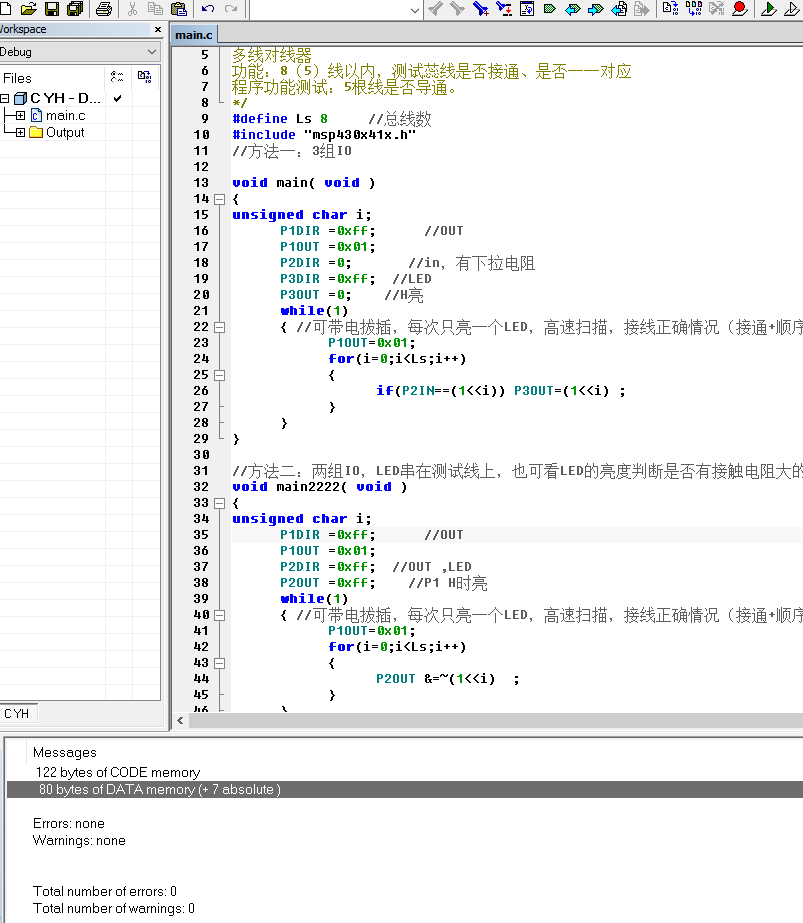This screenshot has height=923, width=803.
Task: Redo the last undone edit
Action: 231,8
